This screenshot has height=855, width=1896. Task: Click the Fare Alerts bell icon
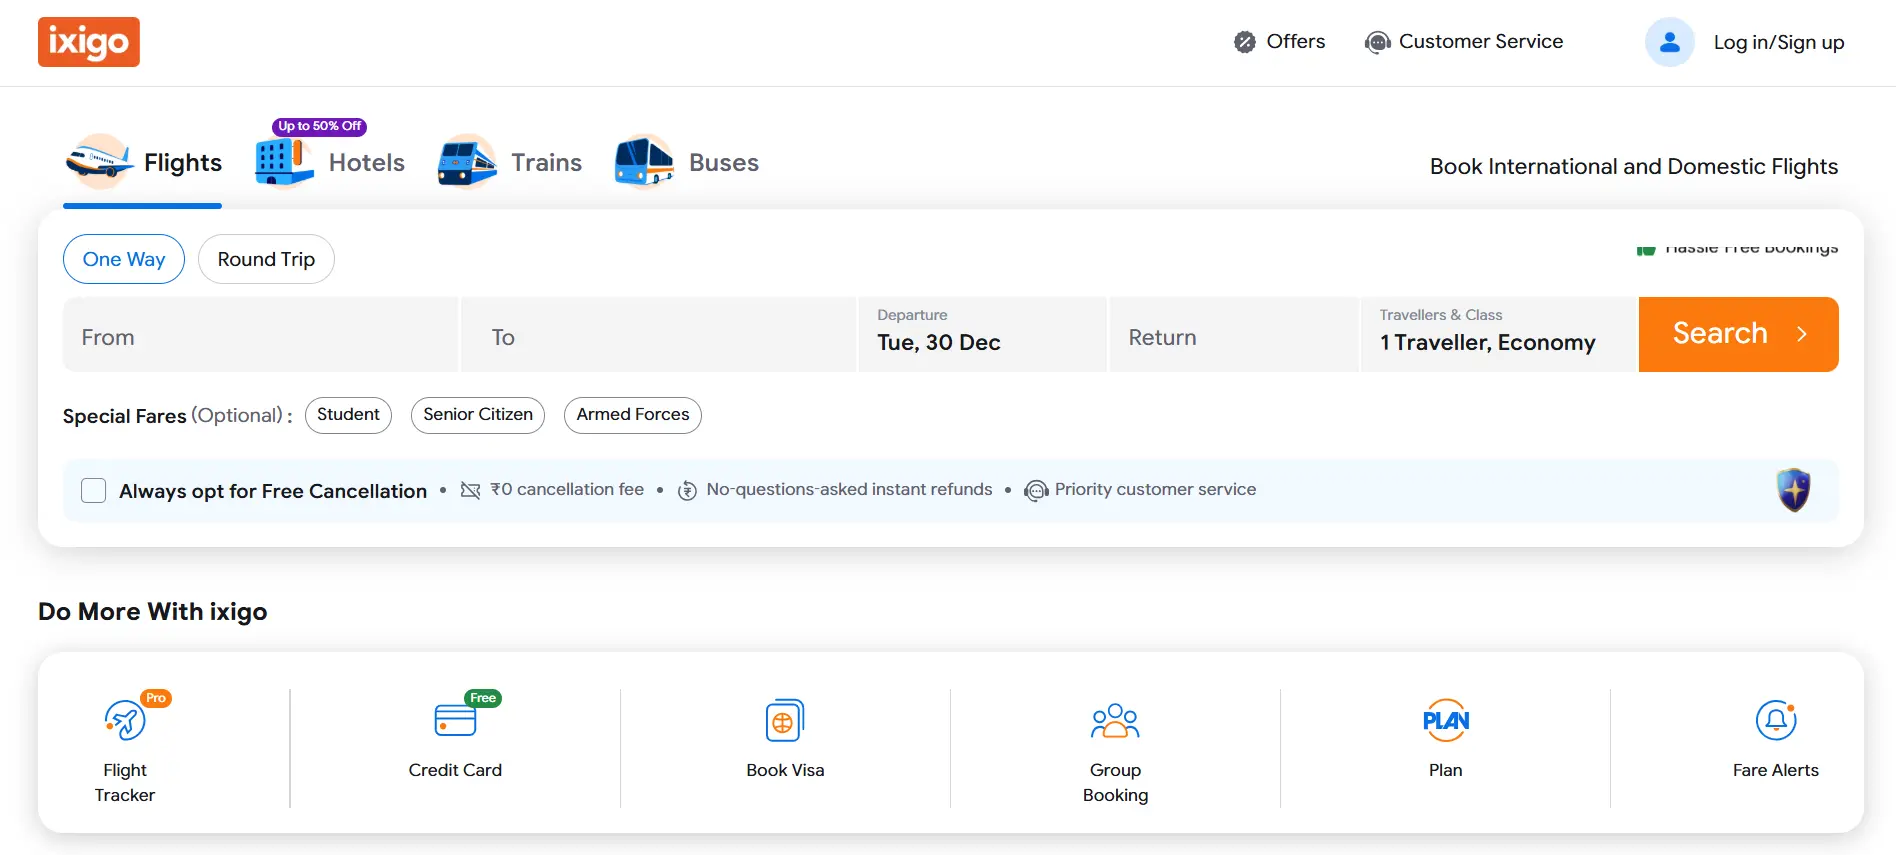[1776, 720]
